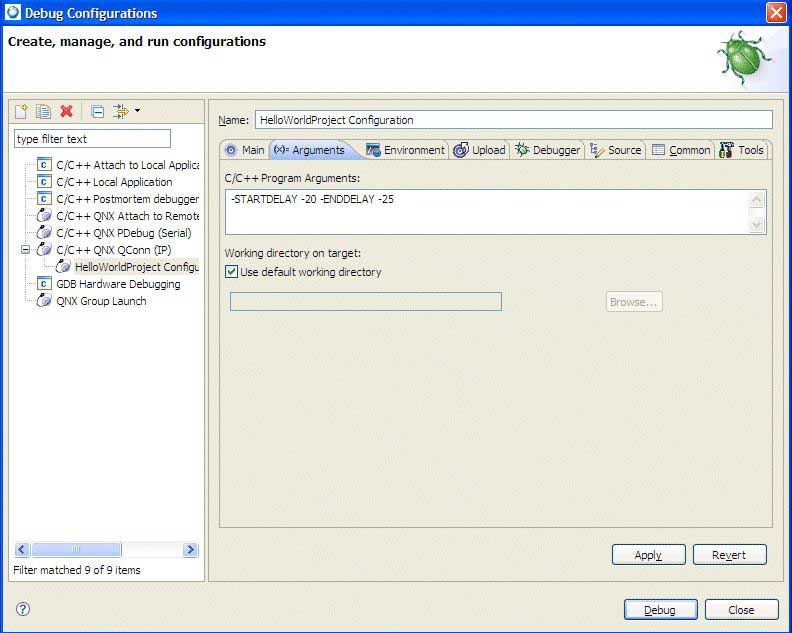
Task: Click the GDB Hardware Debugging icon
Action: coord(44,284)
